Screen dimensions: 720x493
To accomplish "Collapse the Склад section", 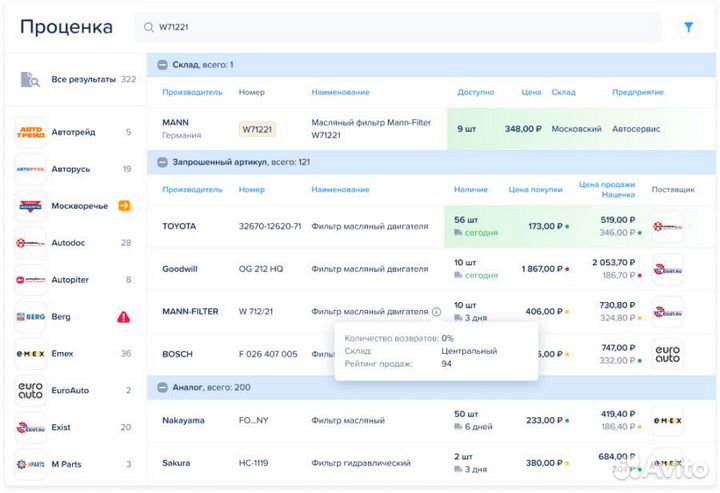I will [x=162, y=65].
